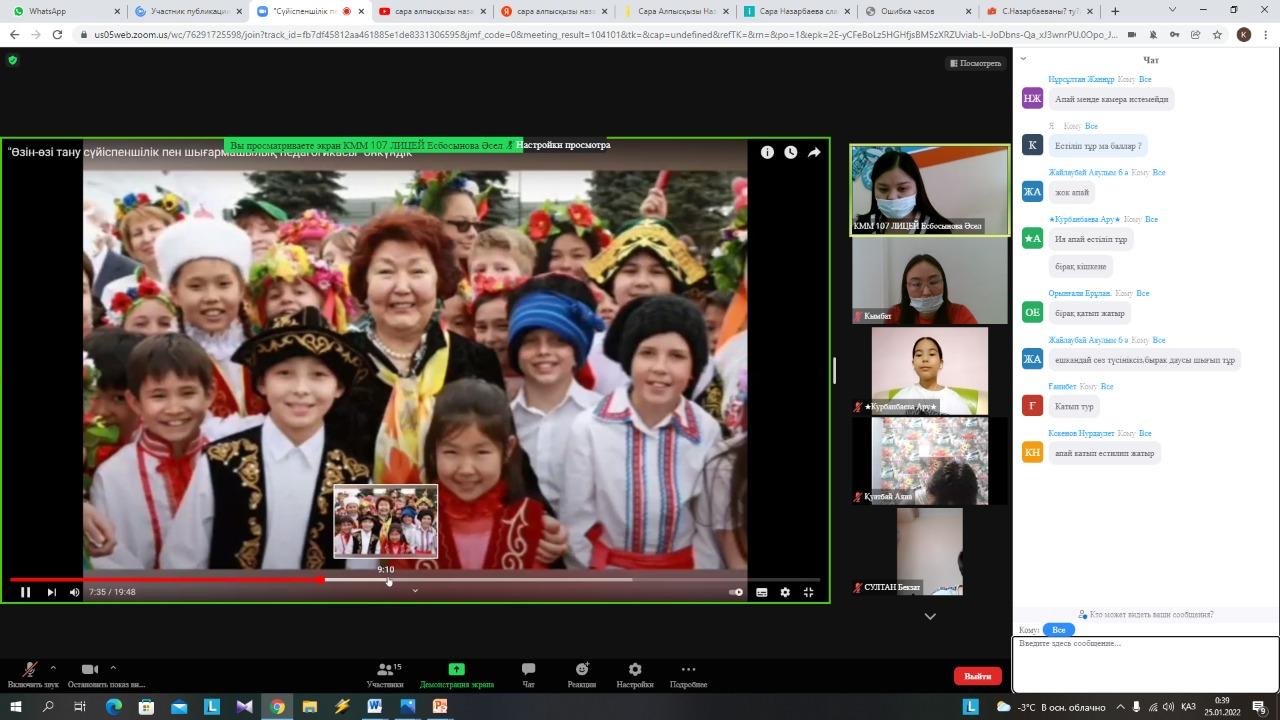The height and width of the screenshot is (720, 1280).
Task: Collapse the chat panel with the chevron
Action: coord(1023,59)
